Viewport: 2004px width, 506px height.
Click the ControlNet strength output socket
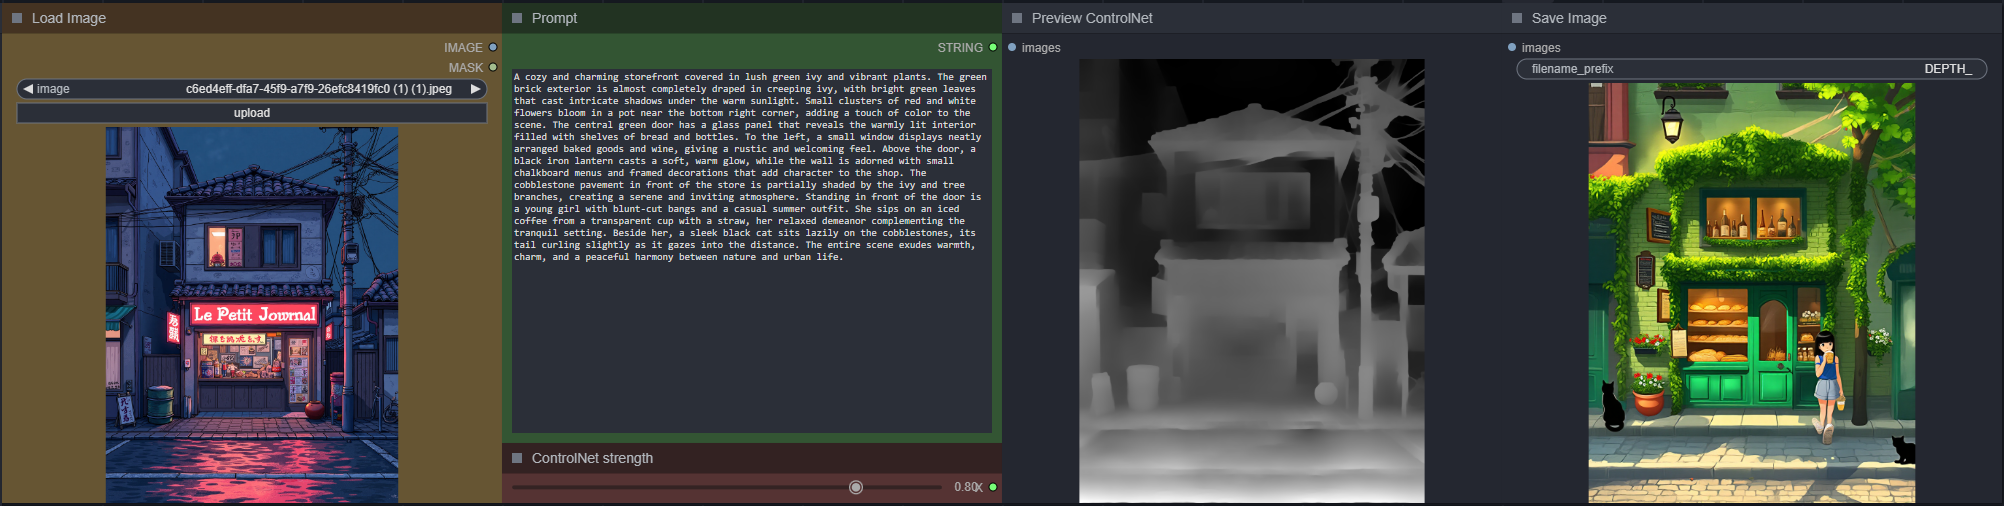tap(993, 487)
